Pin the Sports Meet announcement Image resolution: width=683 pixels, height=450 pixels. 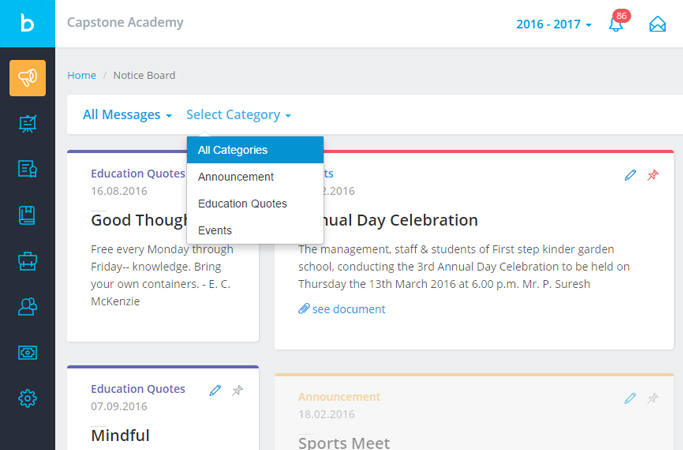(653, 398)
